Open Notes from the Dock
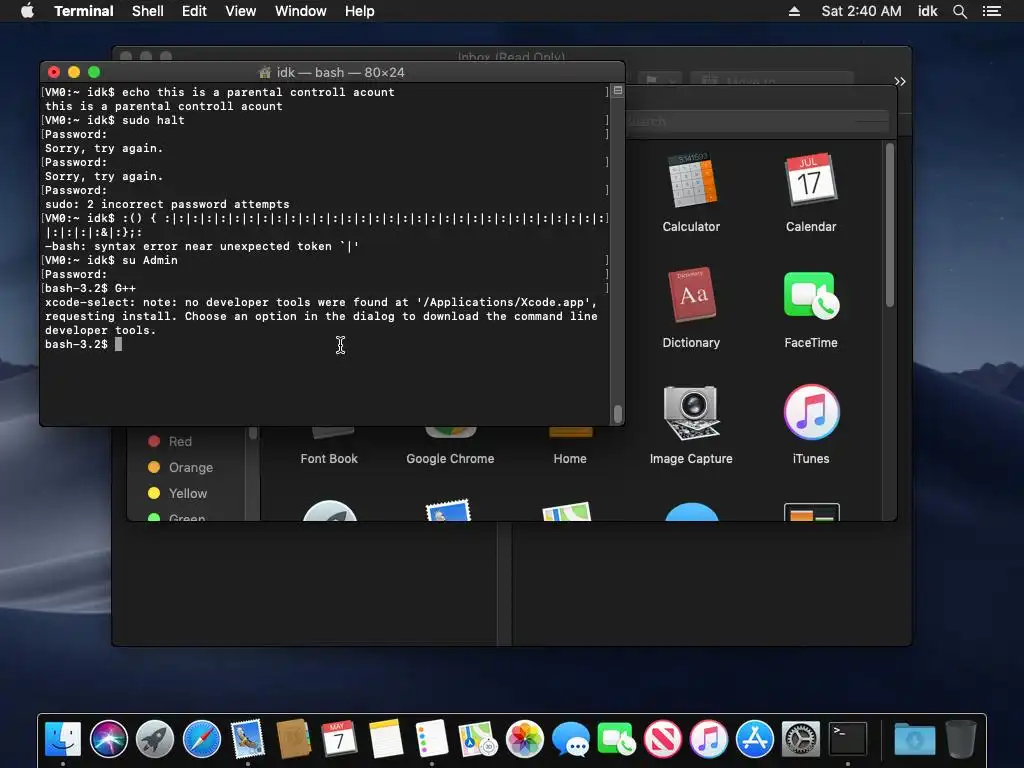 385,739
